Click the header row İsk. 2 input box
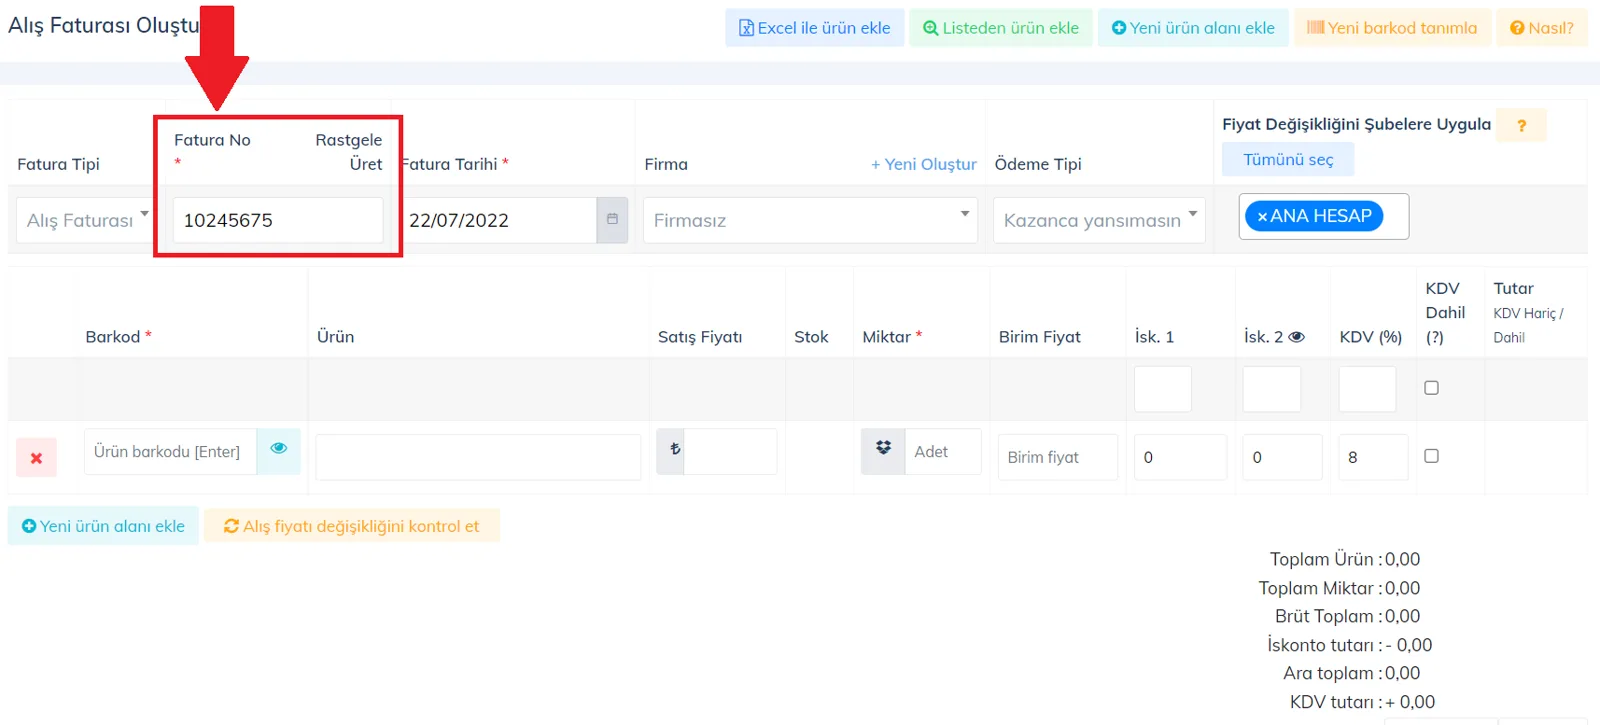 pyautogui.click(x=1272, y=389)
